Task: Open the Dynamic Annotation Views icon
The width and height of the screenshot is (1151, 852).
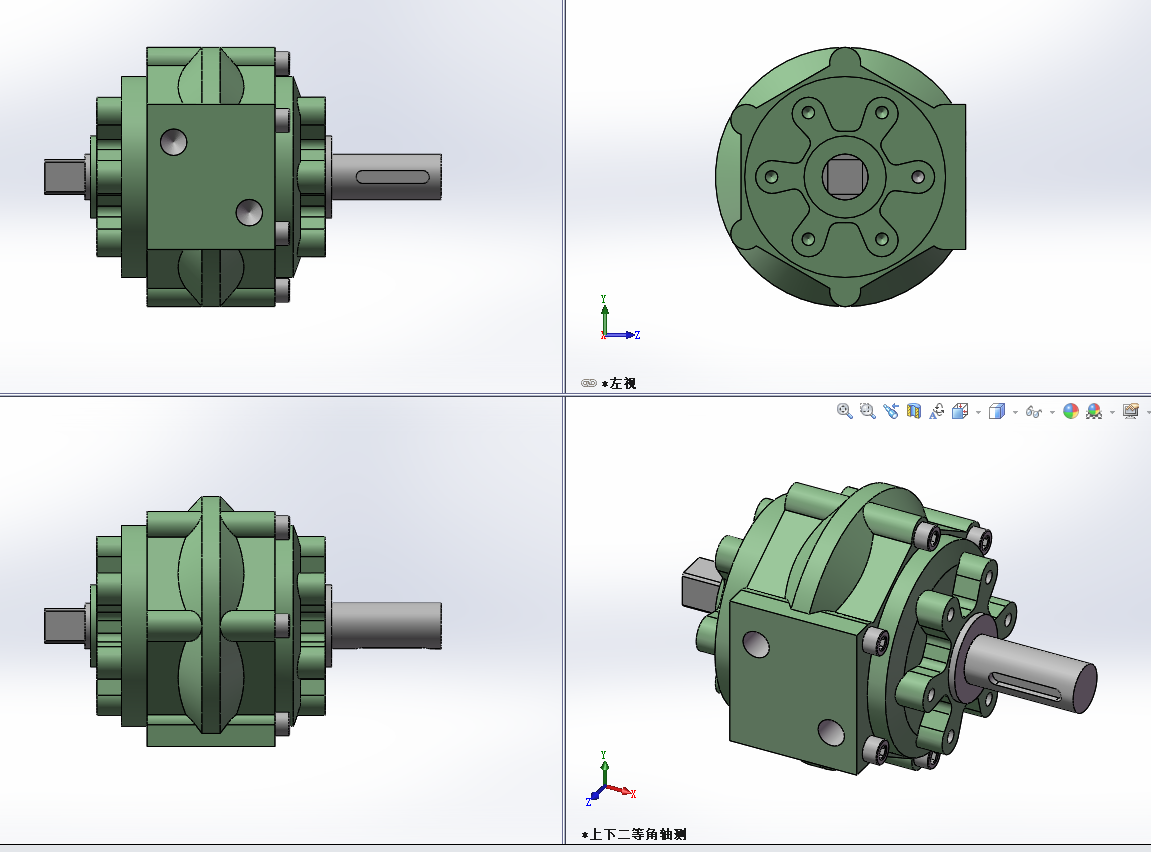Action: pyautogui.click(x=937, y=411)
